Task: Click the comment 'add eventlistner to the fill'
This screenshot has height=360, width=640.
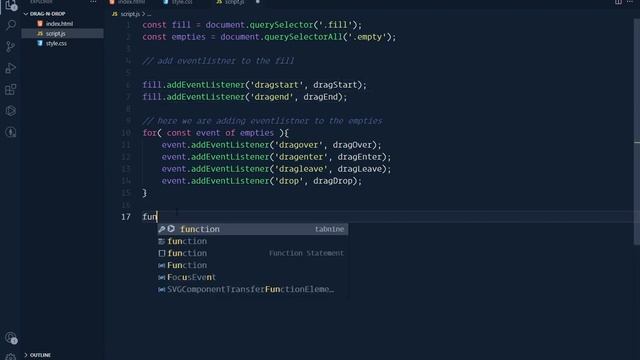Action: coord(218,61)
